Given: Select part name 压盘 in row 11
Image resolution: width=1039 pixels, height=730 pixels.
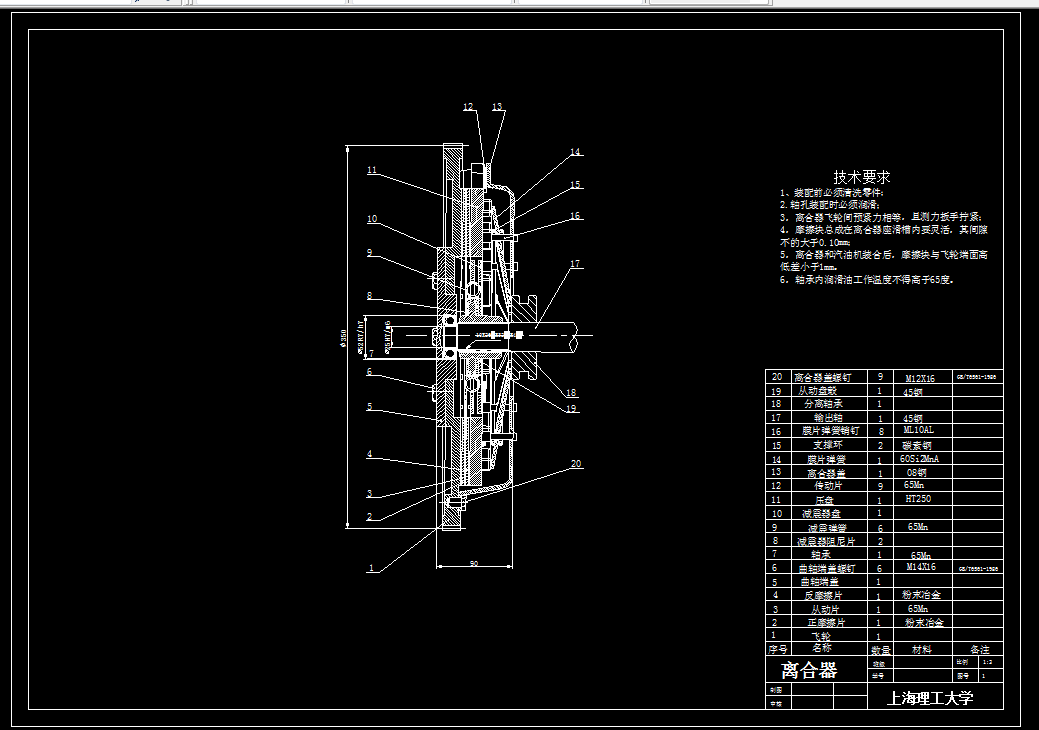Looking at the screenshot, I should click(824, 500).
